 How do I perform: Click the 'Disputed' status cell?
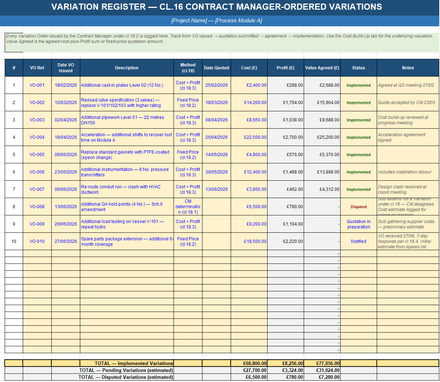359,207
